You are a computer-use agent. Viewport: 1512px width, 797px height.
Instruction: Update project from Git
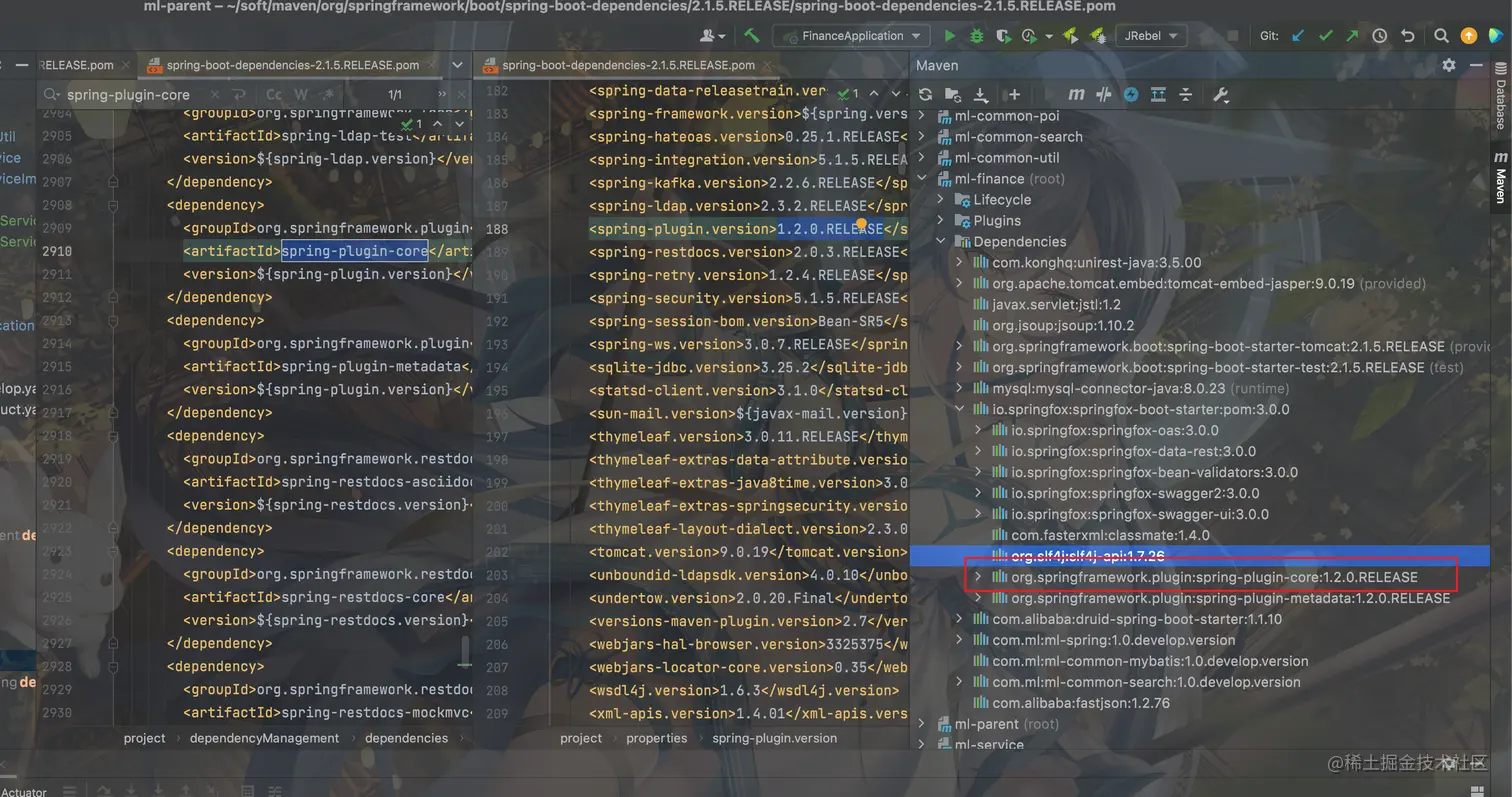[1298, 35]
